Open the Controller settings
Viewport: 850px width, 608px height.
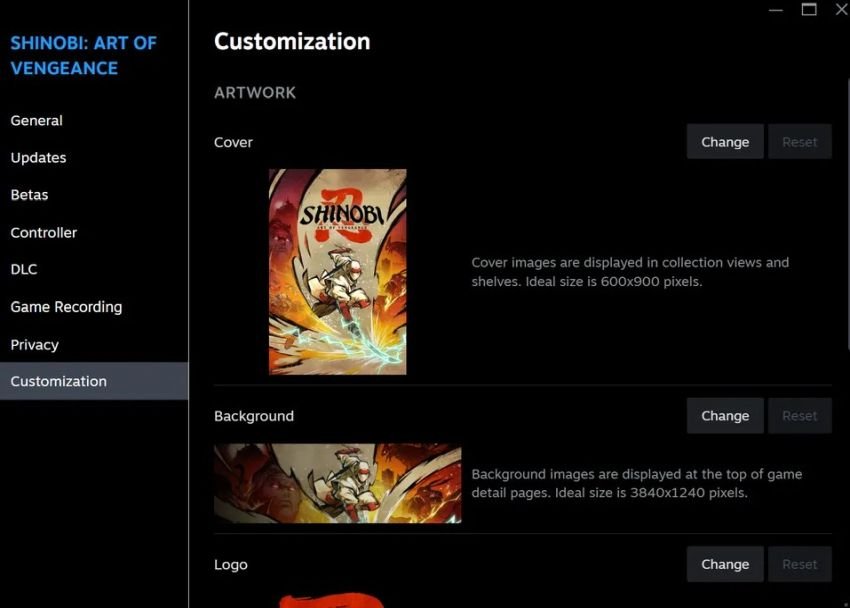43,232
